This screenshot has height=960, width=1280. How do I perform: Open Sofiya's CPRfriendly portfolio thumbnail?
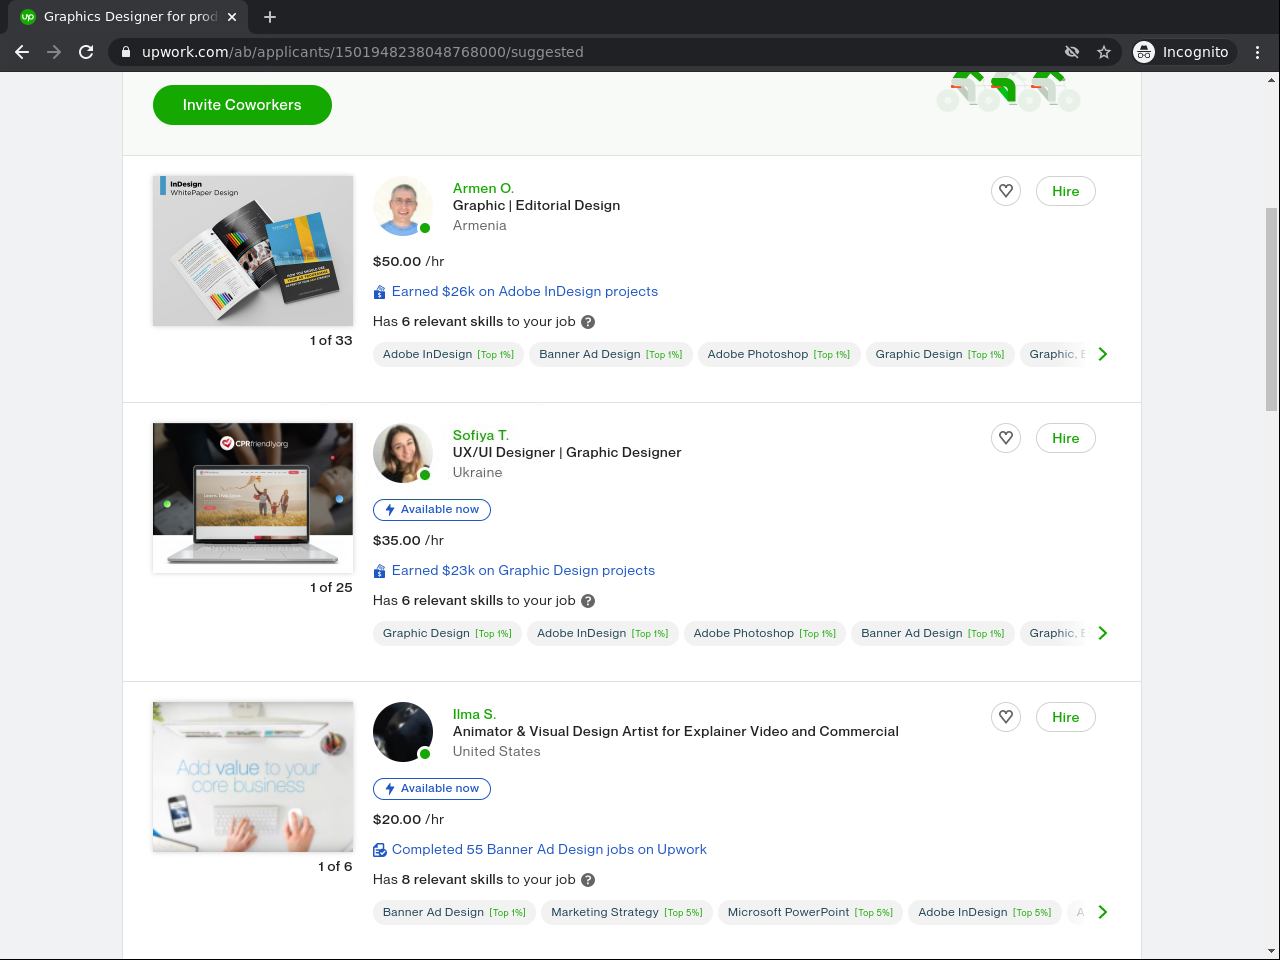point(253,498)
